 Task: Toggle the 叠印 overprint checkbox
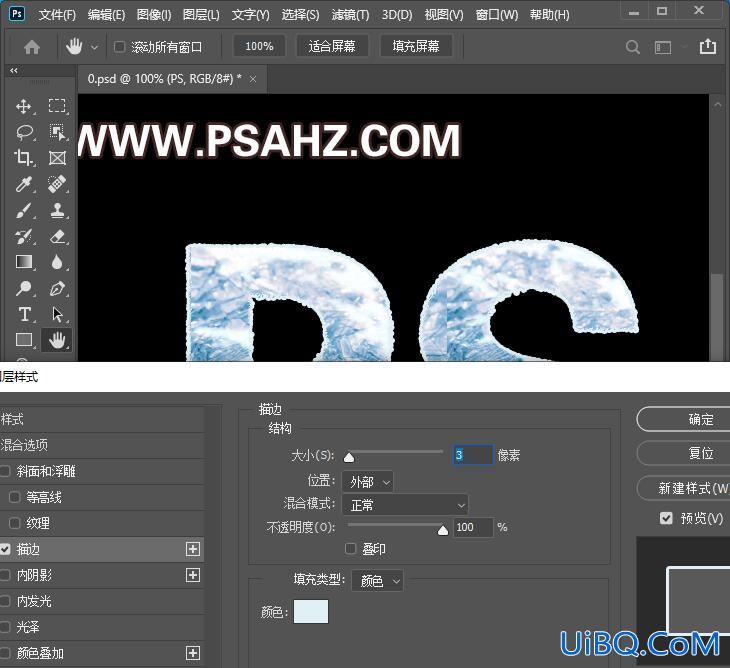tap(351, 548)
